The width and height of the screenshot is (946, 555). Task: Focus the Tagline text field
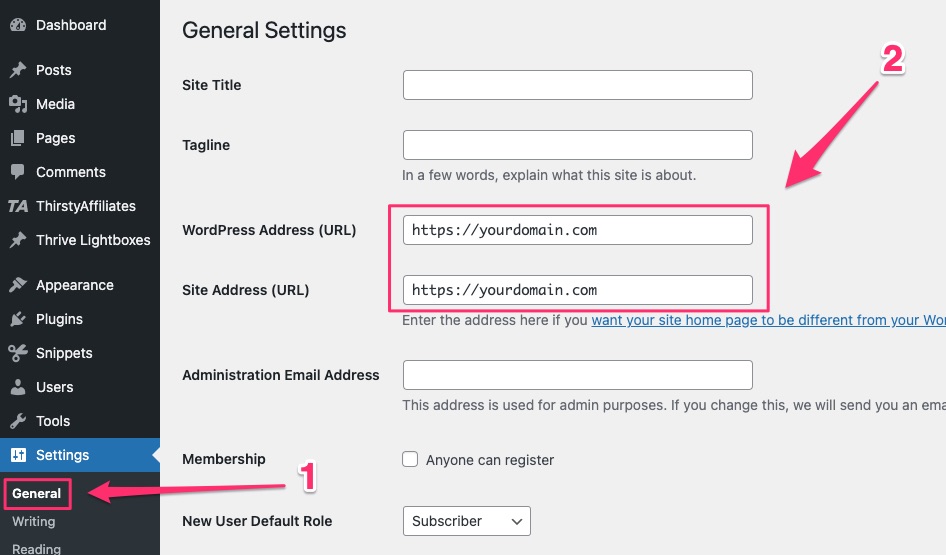pyautogui.click(x=577, y=145)
